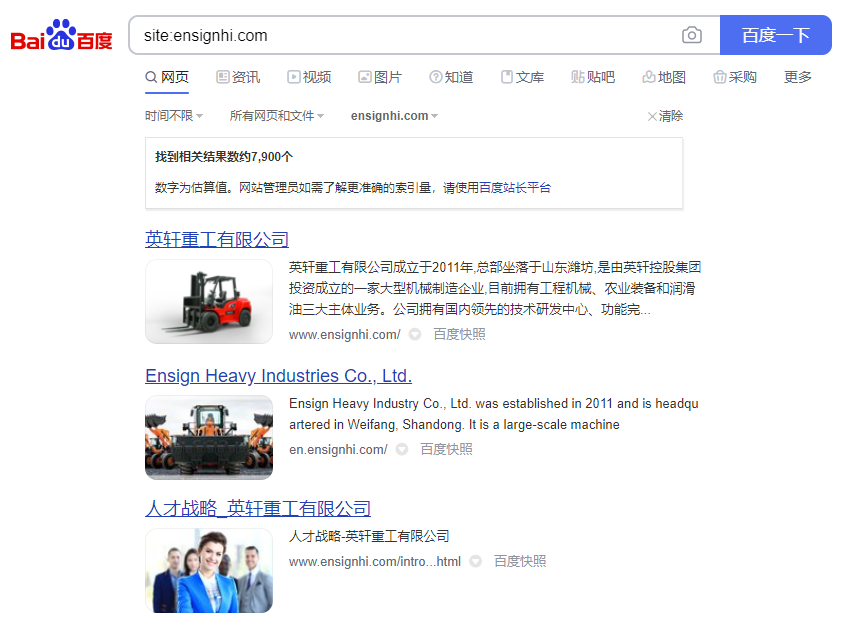
Task: Click the orange wheel loader thumbnail
Action: click(209, 438)
